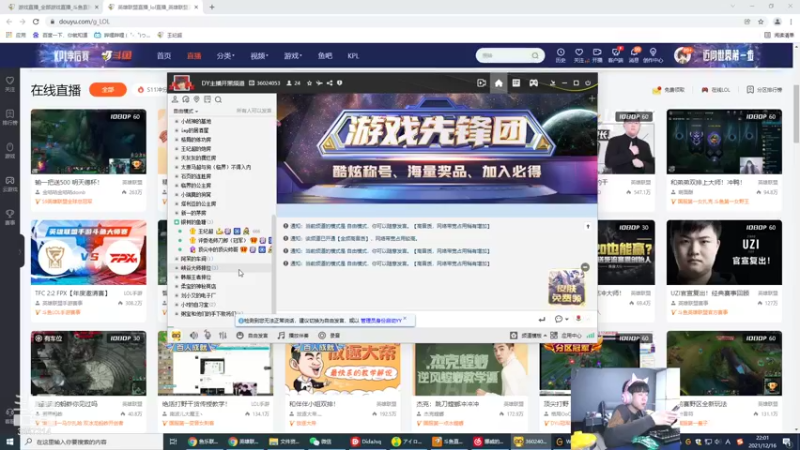Open the home tab icon in YY window

pyautogui.click(x=498, y=83)
